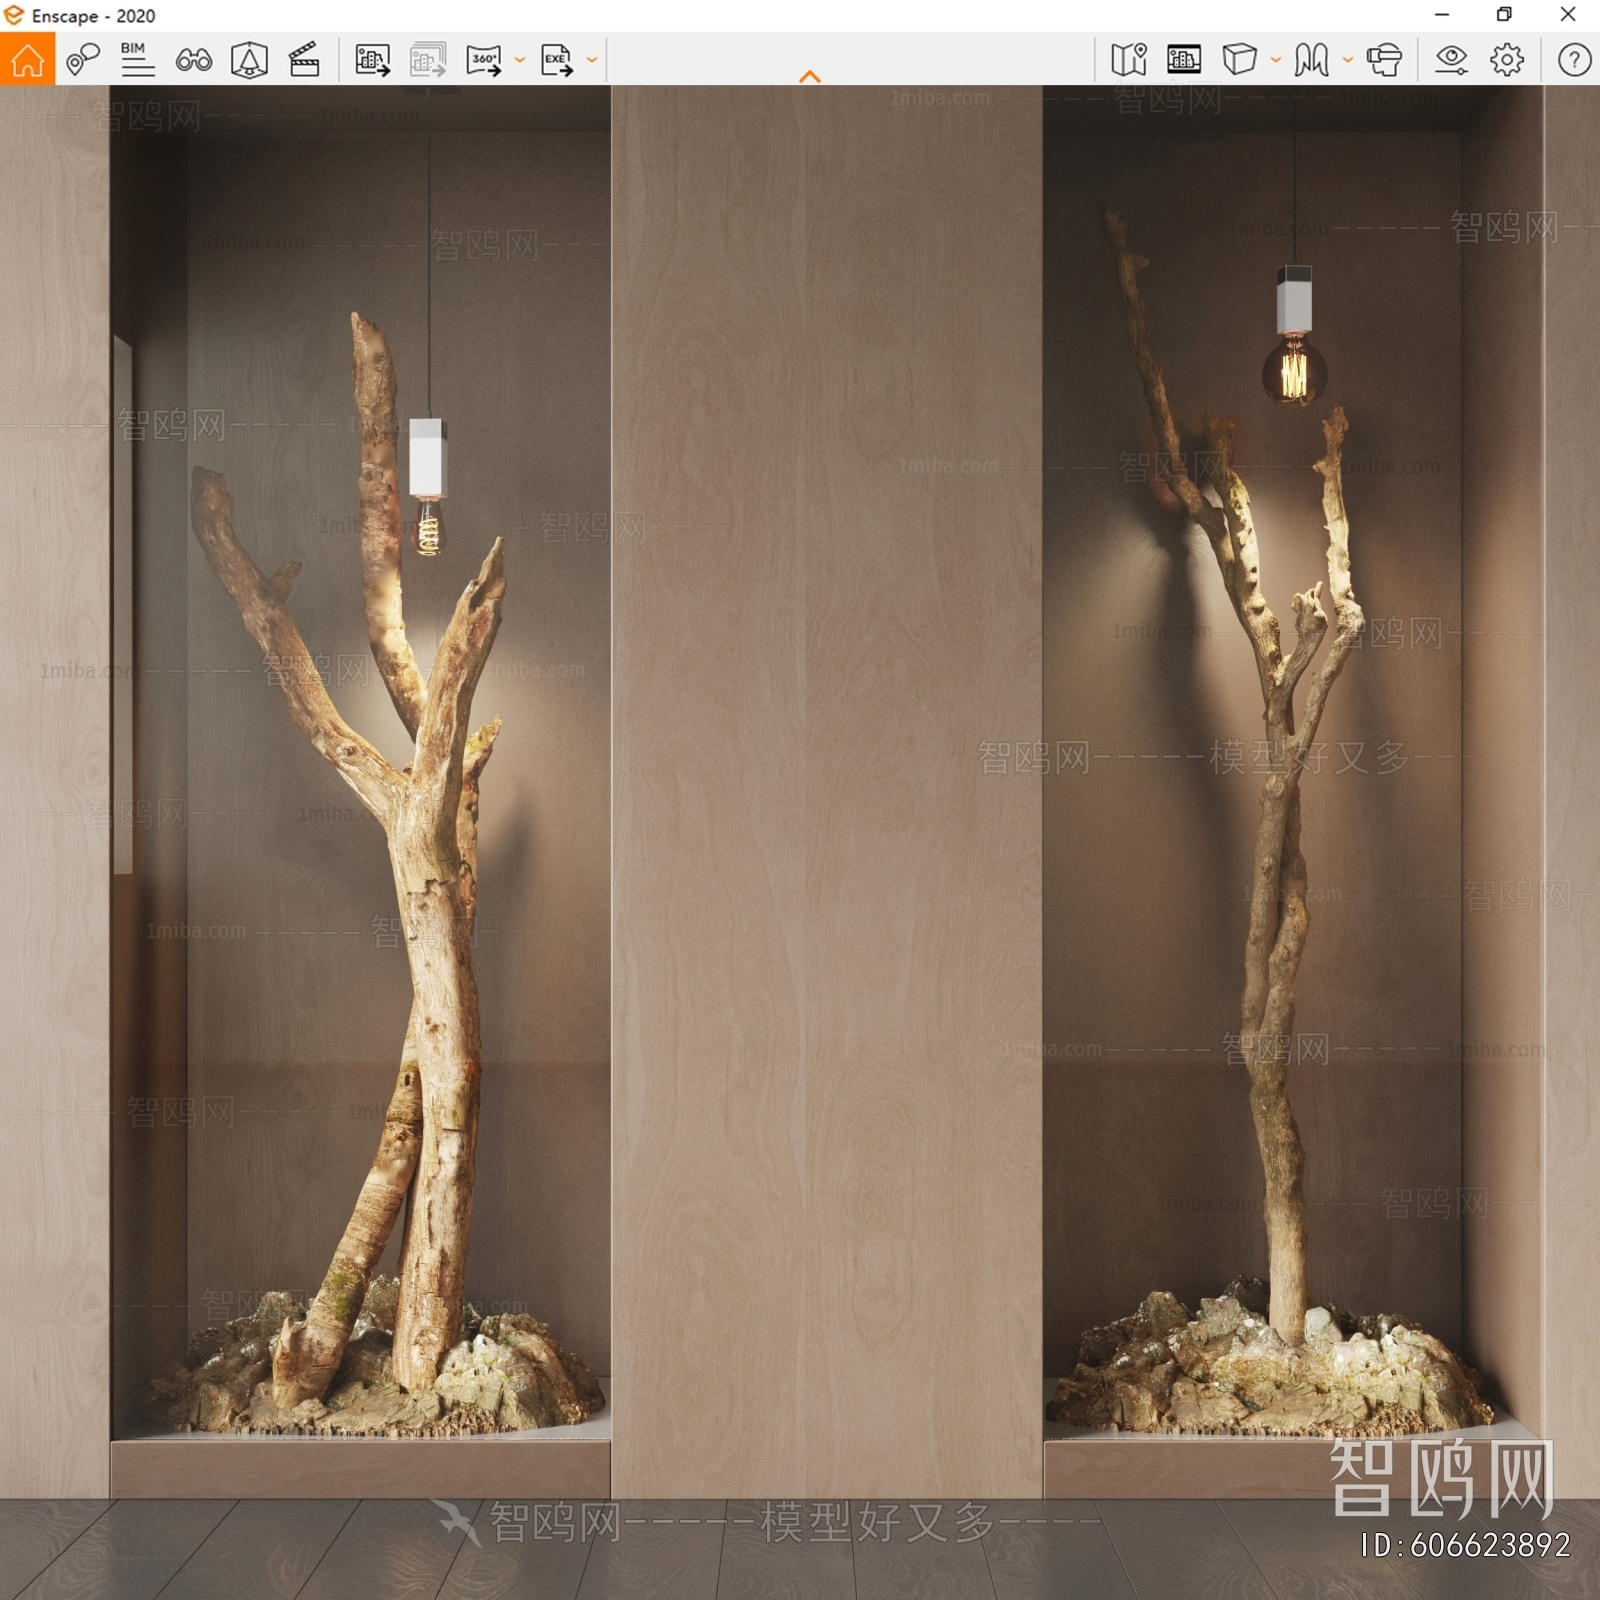
Task: Expand the 360 panorama dropdown arrow
Action: point(520,60)
